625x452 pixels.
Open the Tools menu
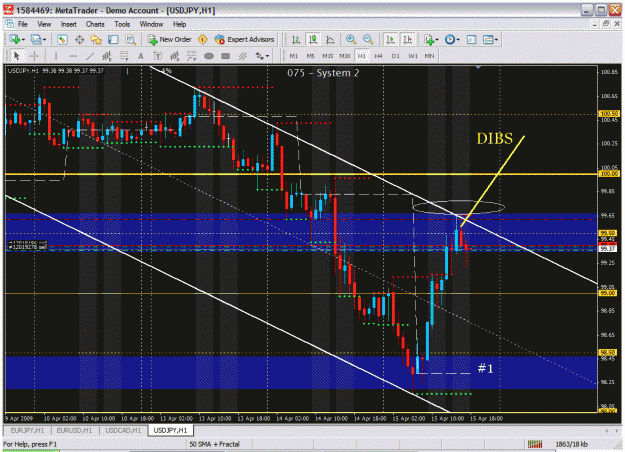pyautogui.click(x=122, y=24)
